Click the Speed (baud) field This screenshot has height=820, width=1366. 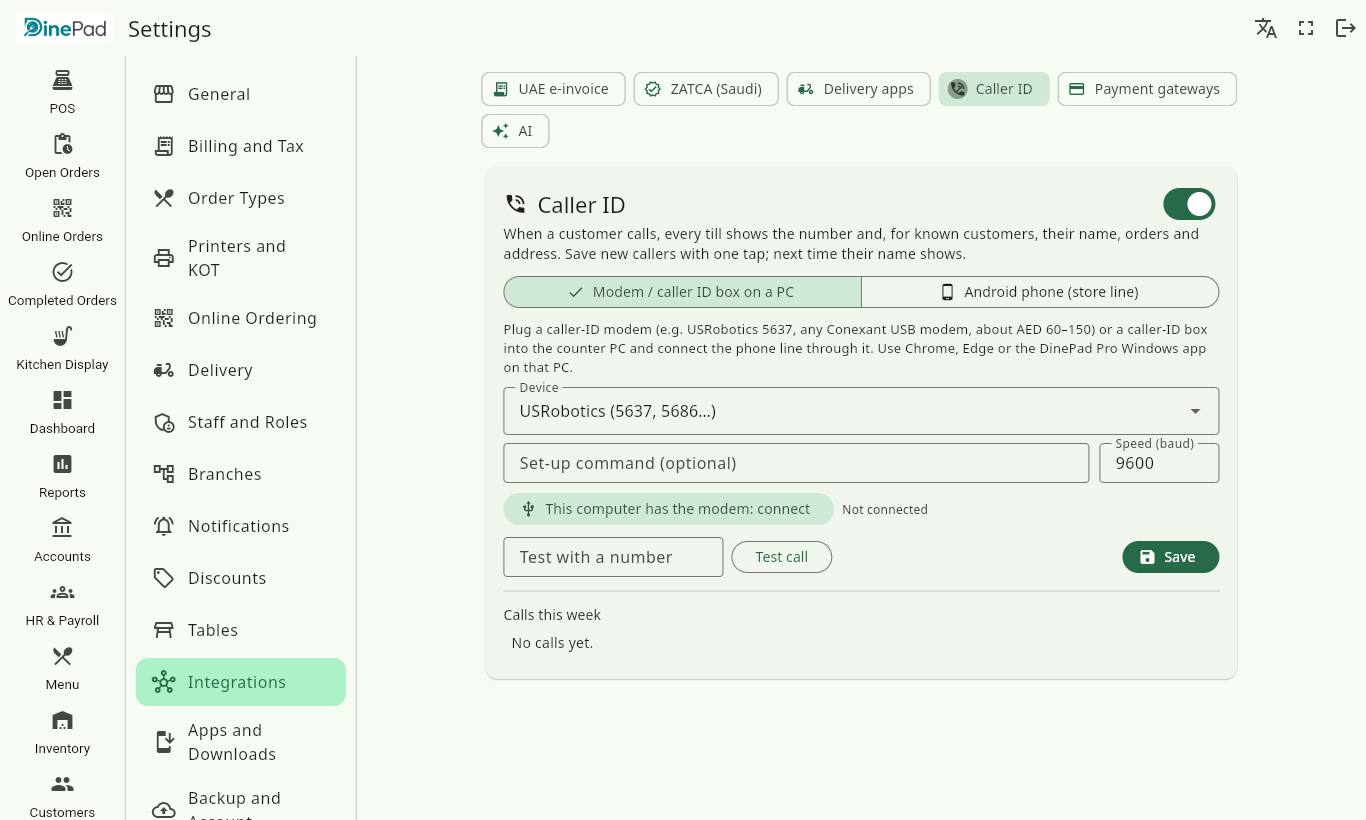coord(1159,463)
